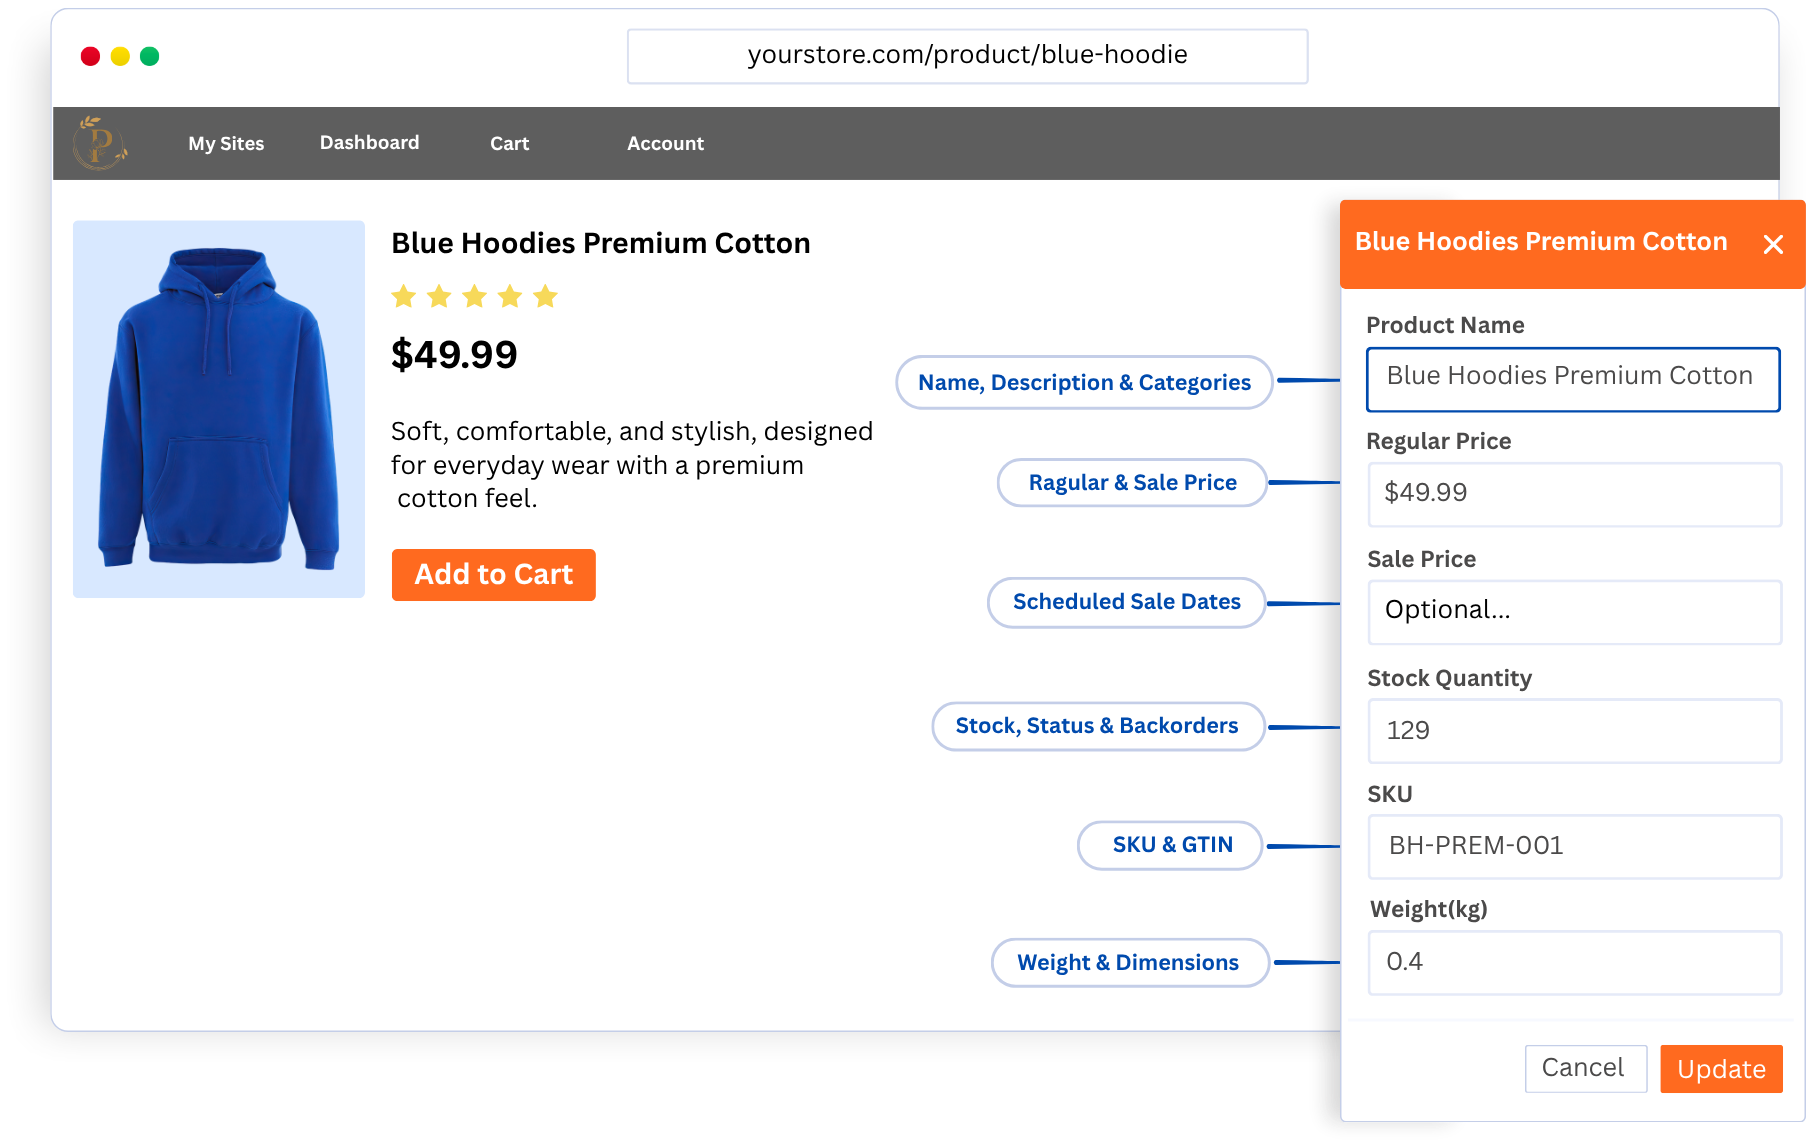This screenshot has height=1148, width=1815.
Task: Go to the Dashboard menu item
Action: (x=369, y=142)
